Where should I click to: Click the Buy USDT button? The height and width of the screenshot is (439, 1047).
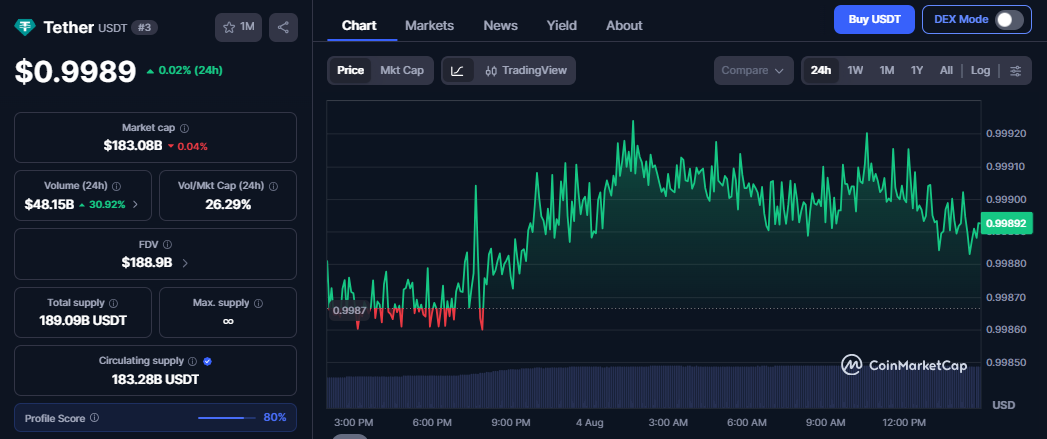pos(873,19)
